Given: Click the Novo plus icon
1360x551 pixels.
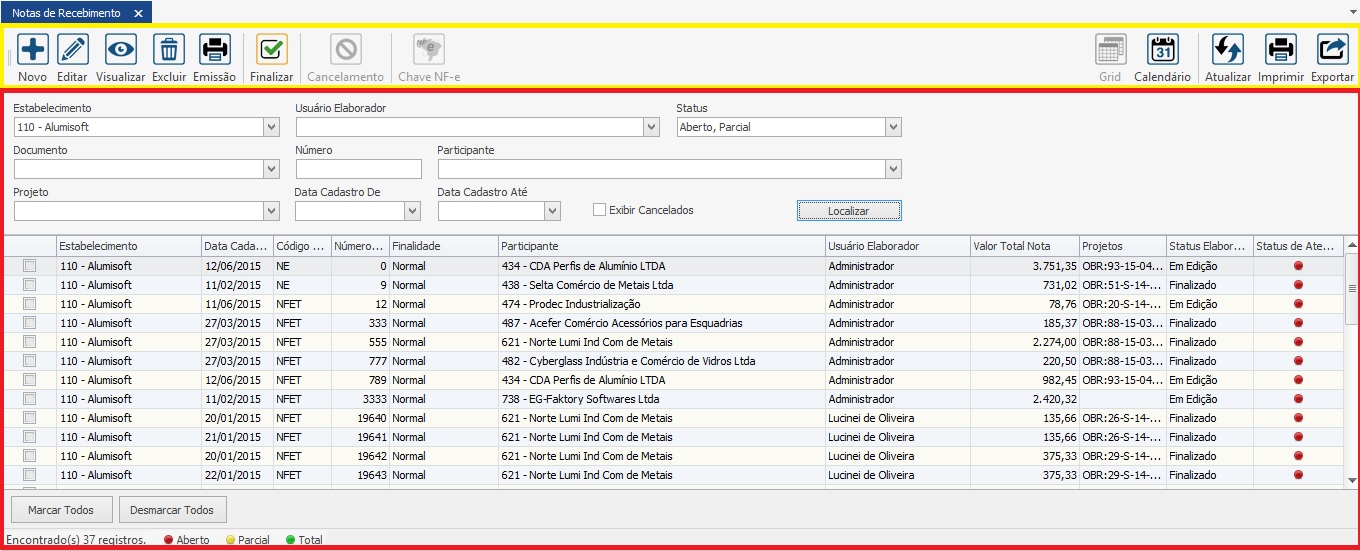Looking at the screenshot, I should pos(32,49).
